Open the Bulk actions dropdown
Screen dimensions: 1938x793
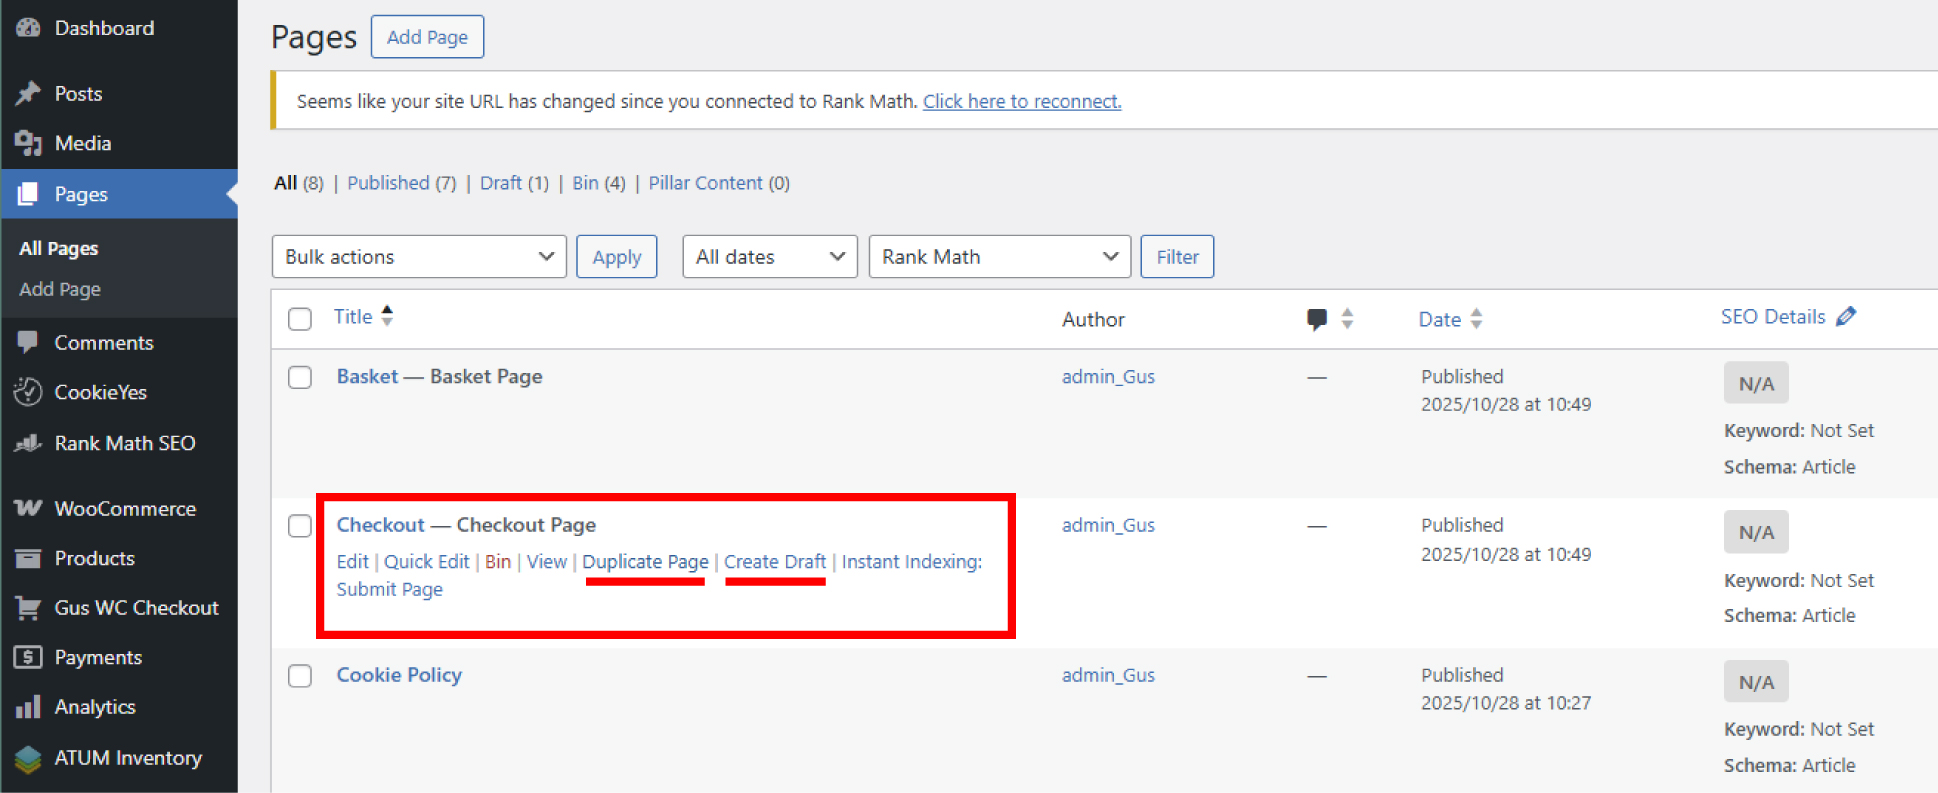point(419,257)
